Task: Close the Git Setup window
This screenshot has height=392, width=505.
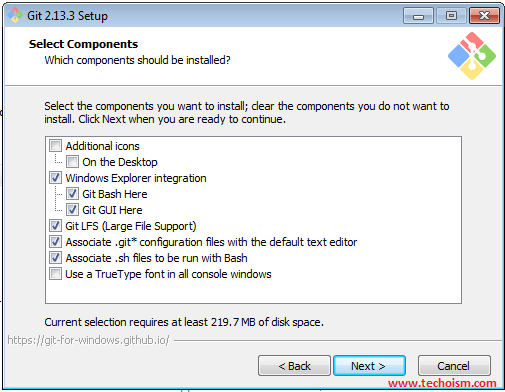Action: (x=484, y=16)
